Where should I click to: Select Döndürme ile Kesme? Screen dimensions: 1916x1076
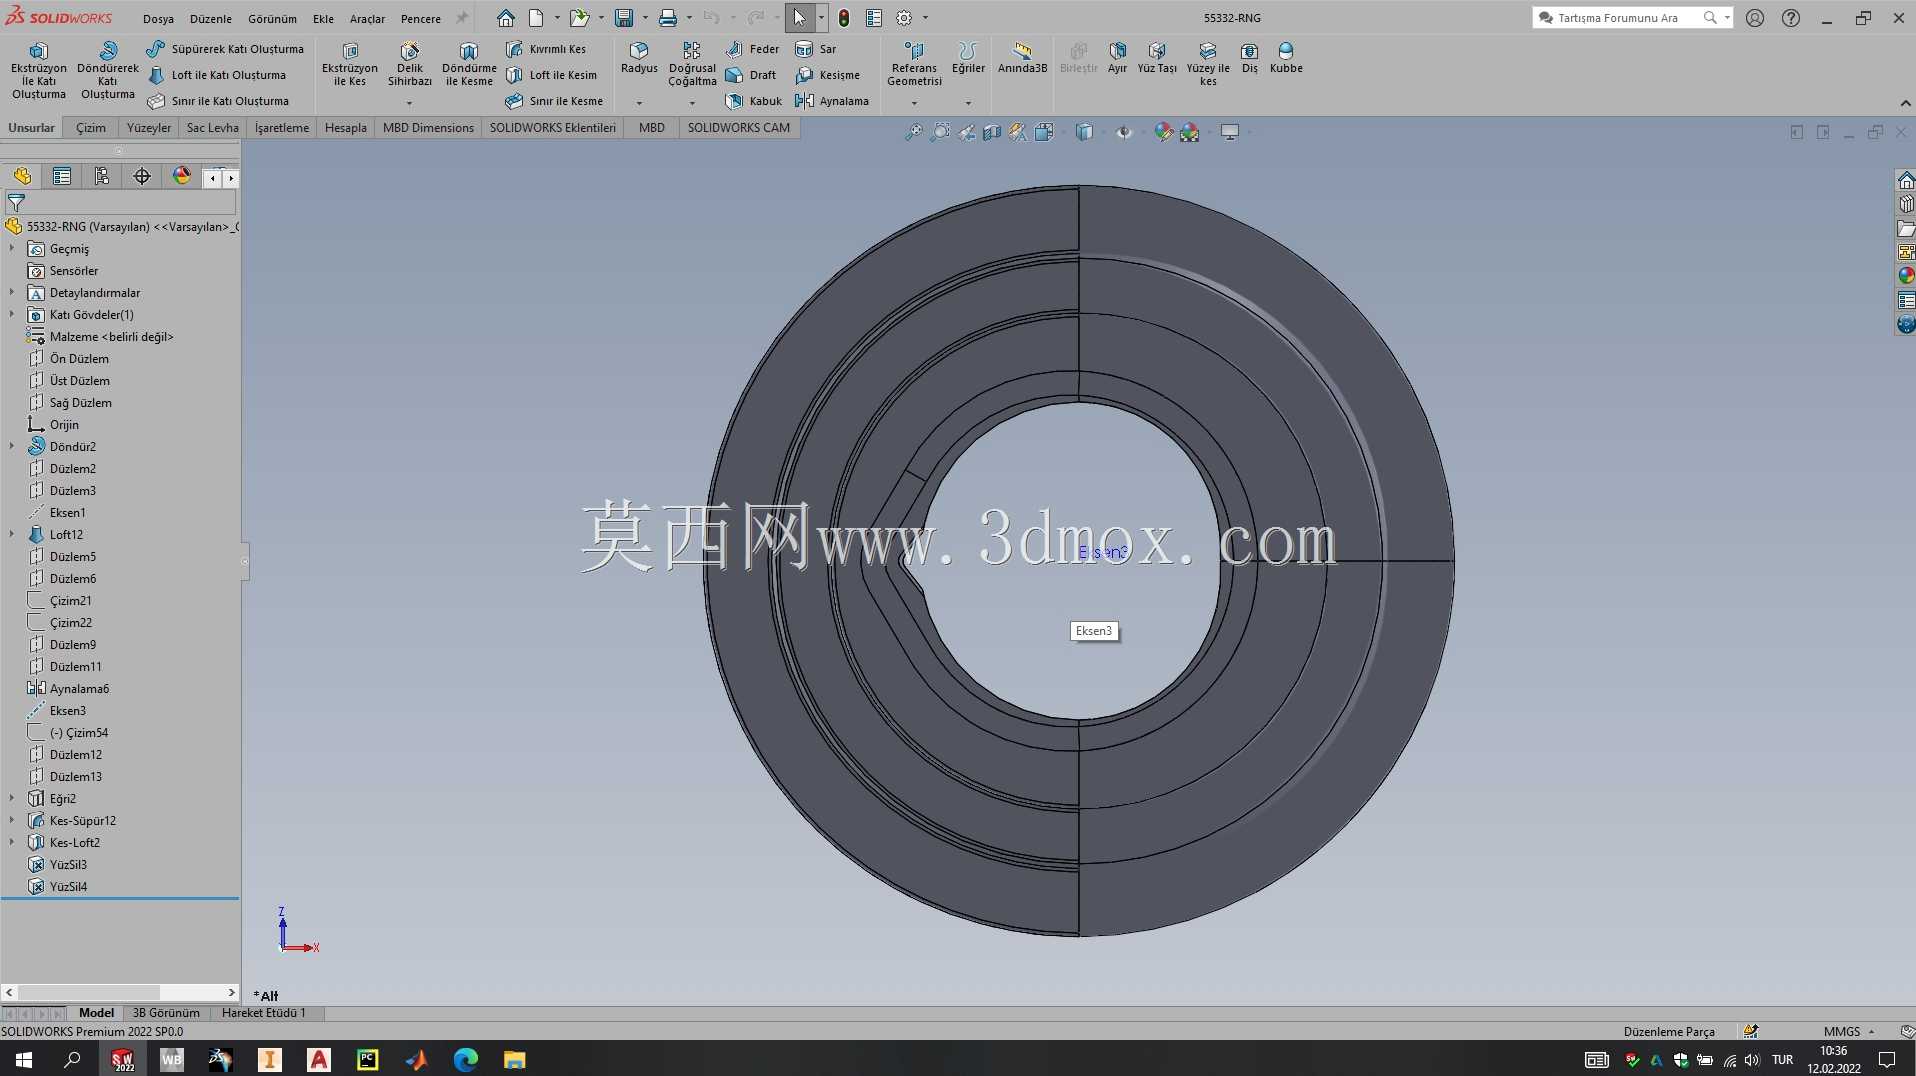coord(469,64)
